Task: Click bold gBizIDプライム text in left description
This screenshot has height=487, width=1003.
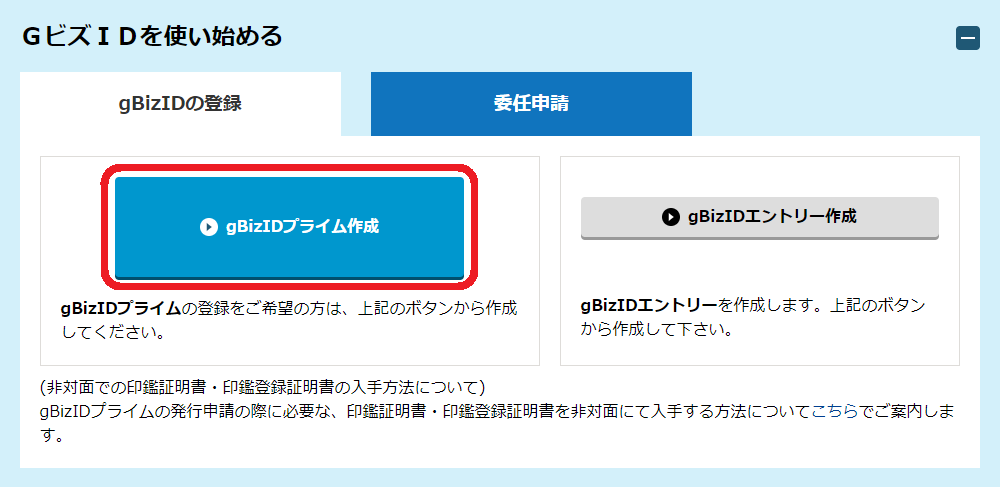Action: tap(121, 308)
